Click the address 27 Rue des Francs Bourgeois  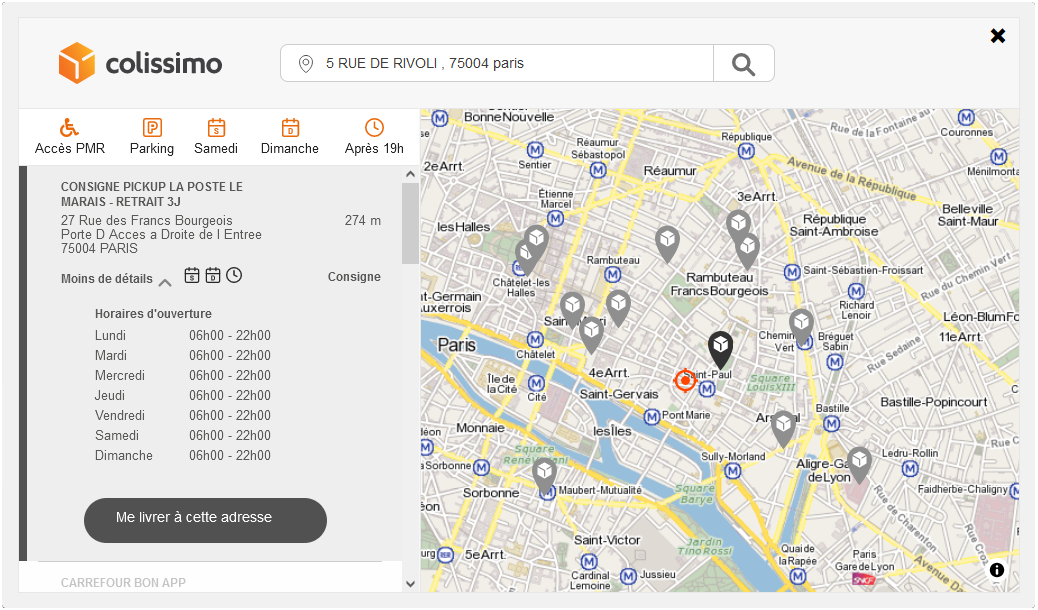[x=146, y=221]
